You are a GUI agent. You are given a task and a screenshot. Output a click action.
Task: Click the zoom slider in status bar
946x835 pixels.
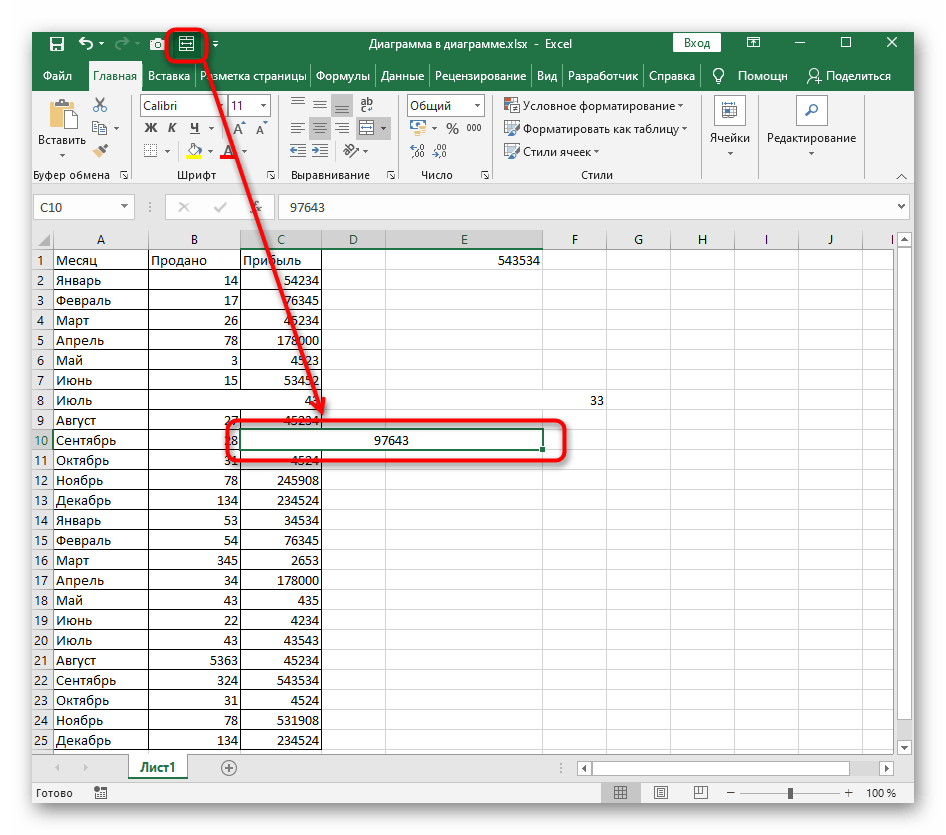789,793
